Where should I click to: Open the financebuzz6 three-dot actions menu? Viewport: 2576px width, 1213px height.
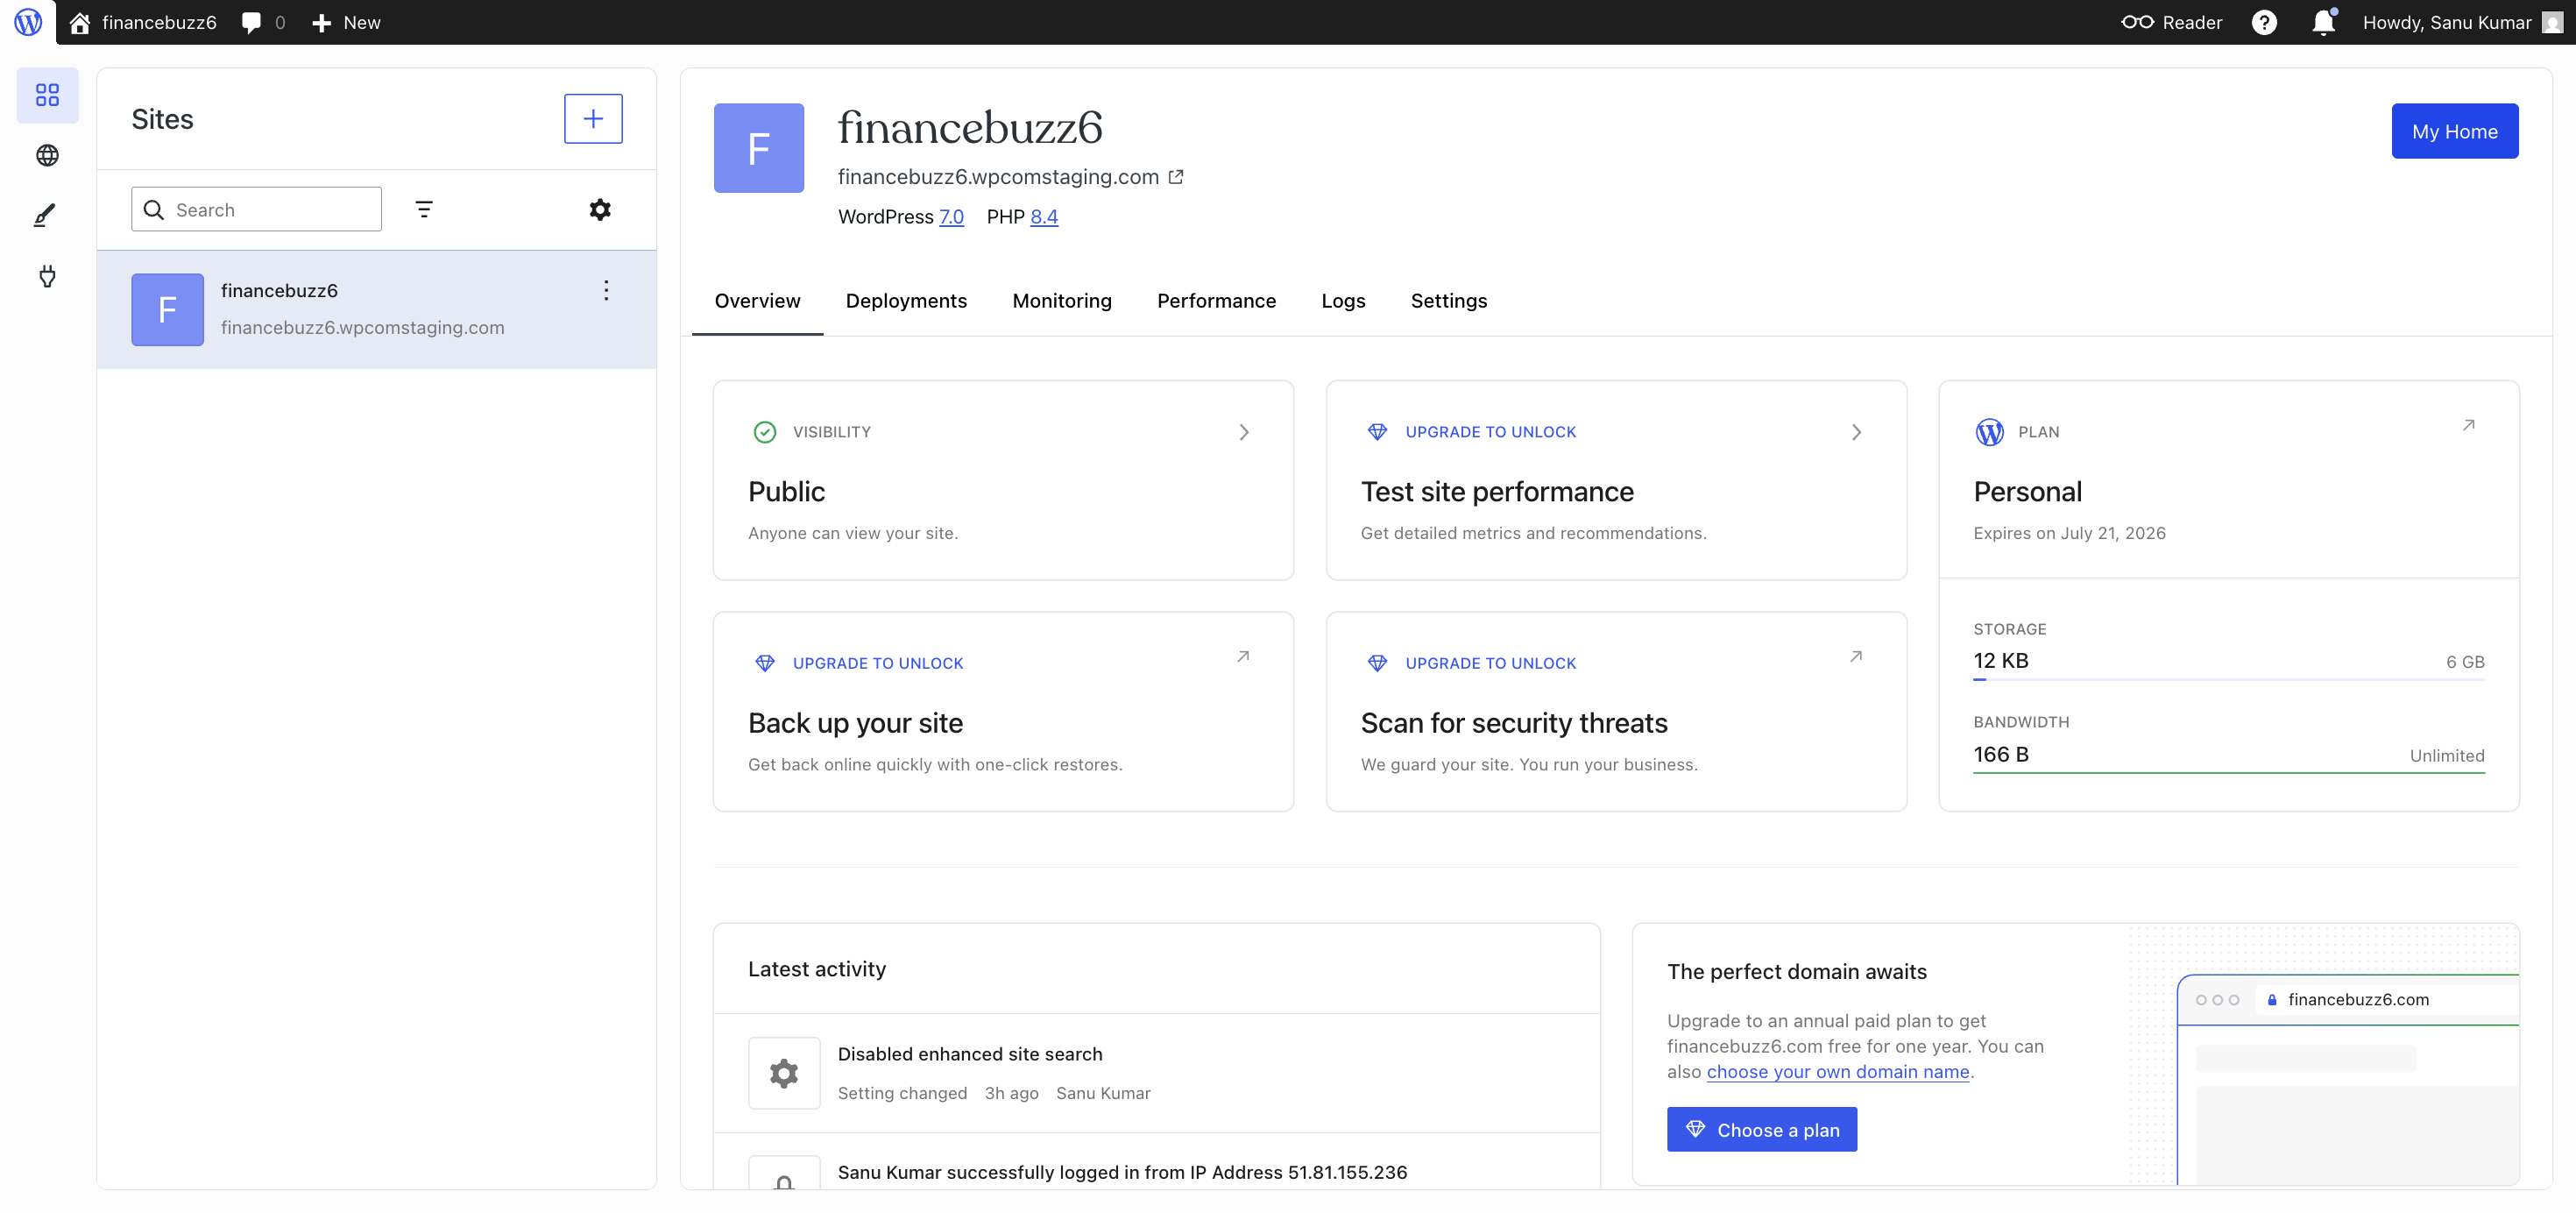click(x=606, y=290)
